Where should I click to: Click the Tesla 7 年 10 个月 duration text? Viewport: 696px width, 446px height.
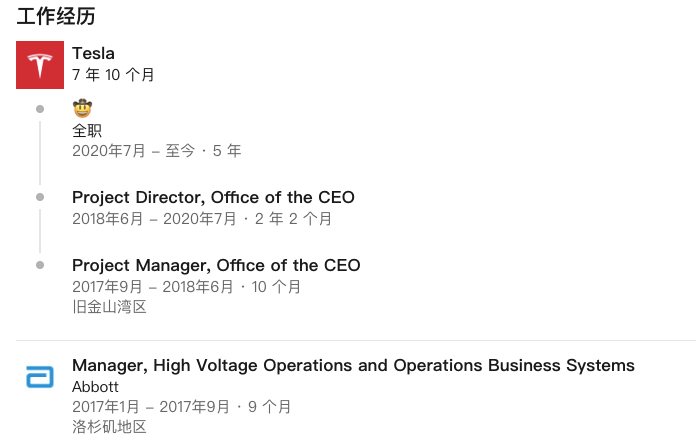[113, 75]
